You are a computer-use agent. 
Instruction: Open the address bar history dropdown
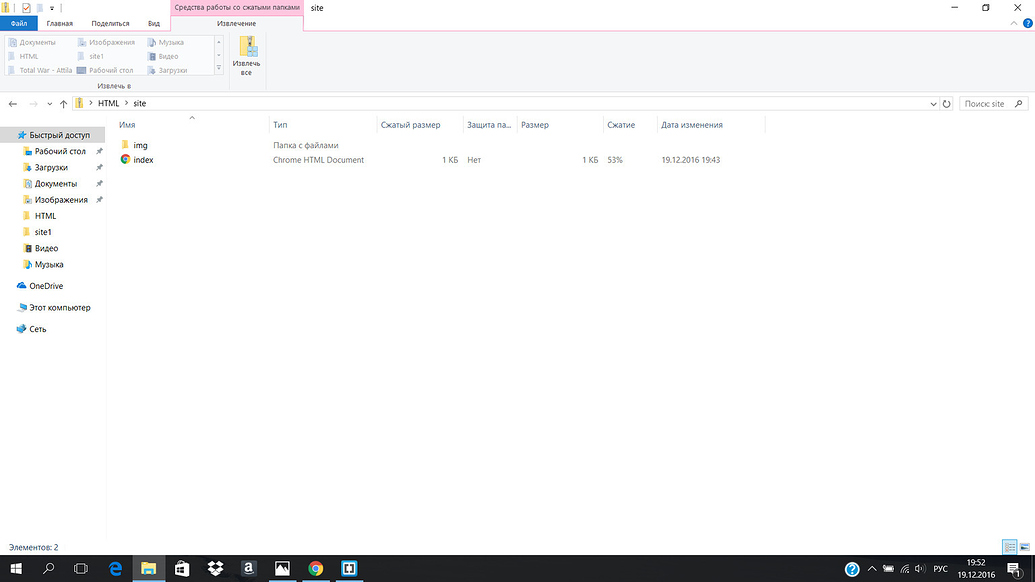pyautogui.click(x=933, y=104)
